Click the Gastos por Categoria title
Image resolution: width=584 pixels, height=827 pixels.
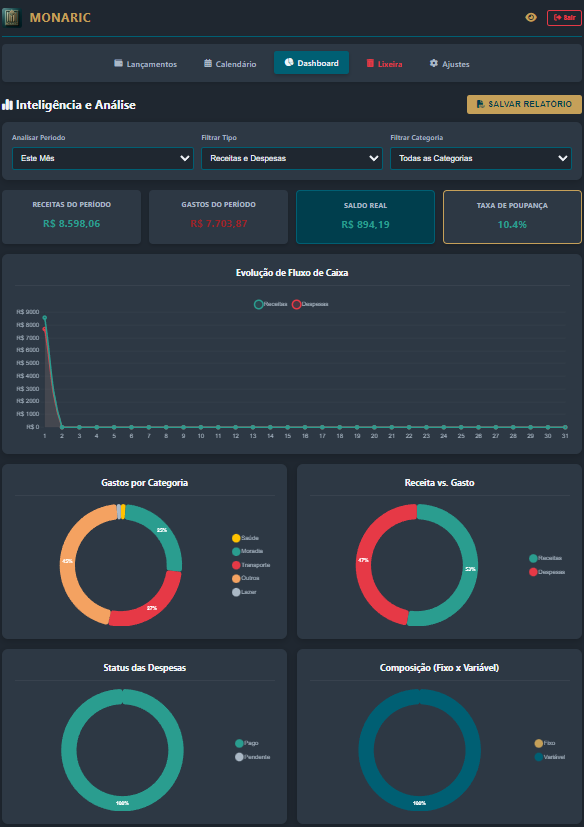click(x=145, y=483)
